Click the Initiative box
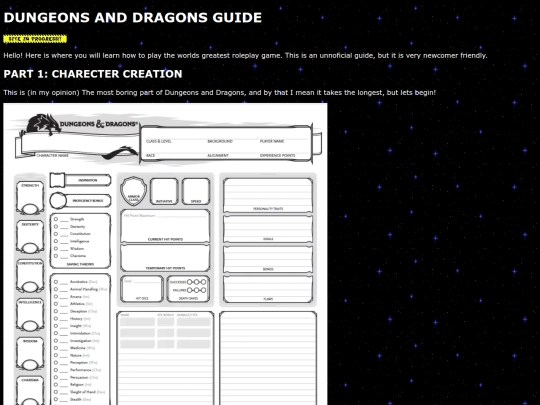Screen dimensions: 540x405 pos(164,191)
